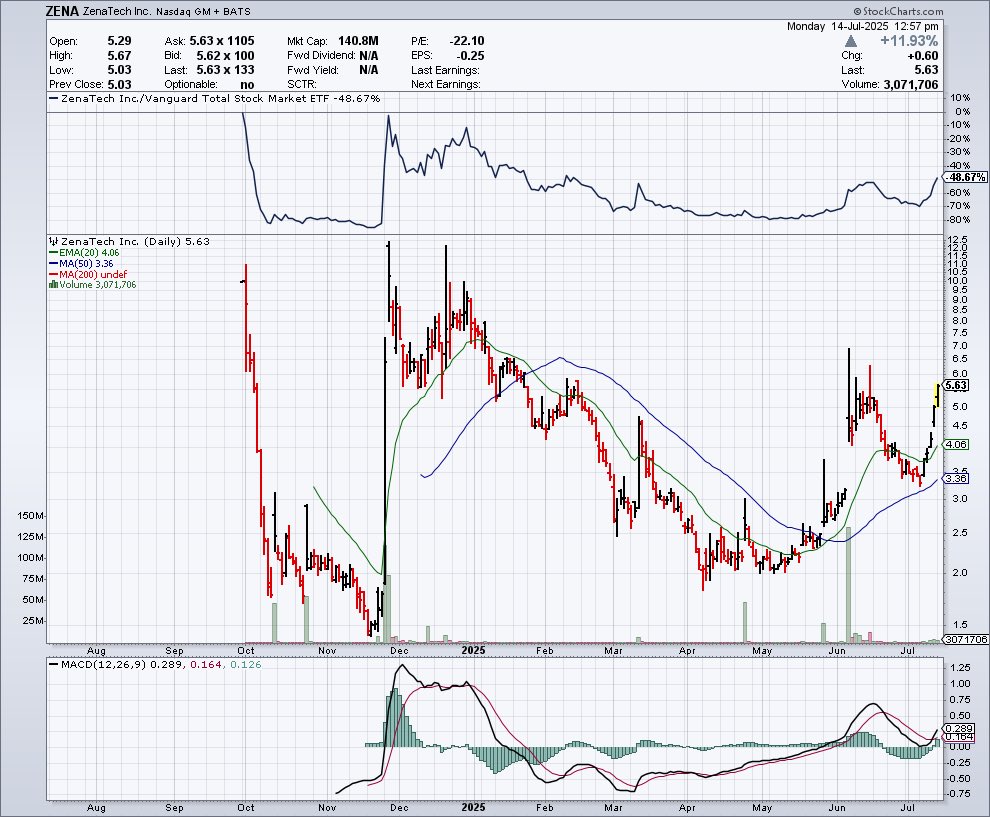Click the EPS value -0.25

click(471, 56)
